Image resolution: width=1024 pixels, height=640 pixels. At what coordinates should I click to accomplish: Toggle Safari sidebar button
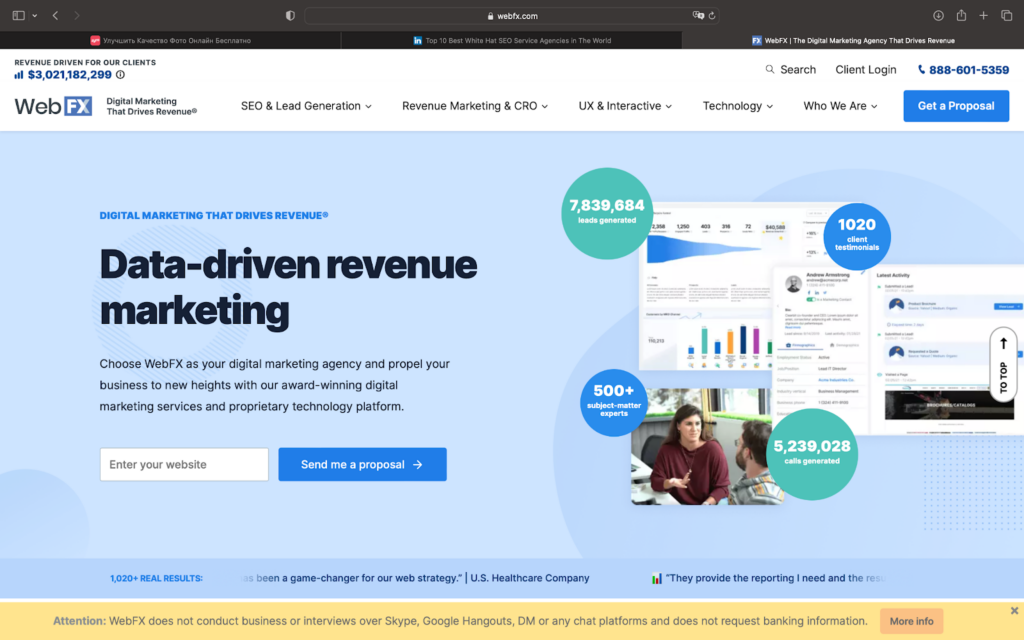tap(18, 16)
